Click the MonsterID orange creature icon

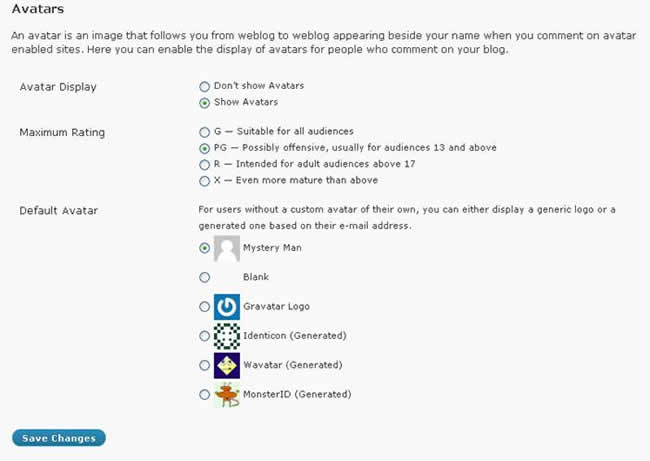point(227,395)
